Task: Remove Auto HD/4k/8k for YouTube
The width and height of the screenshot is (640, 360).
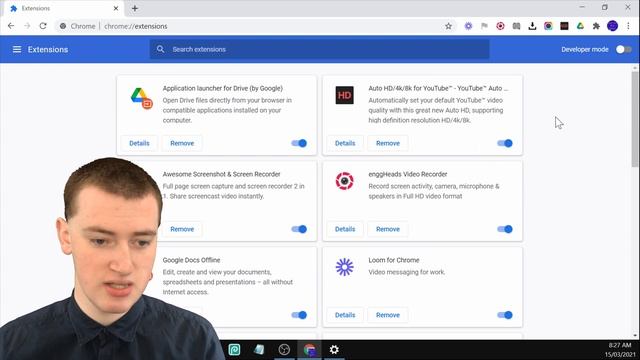Action: click(388, 143)
